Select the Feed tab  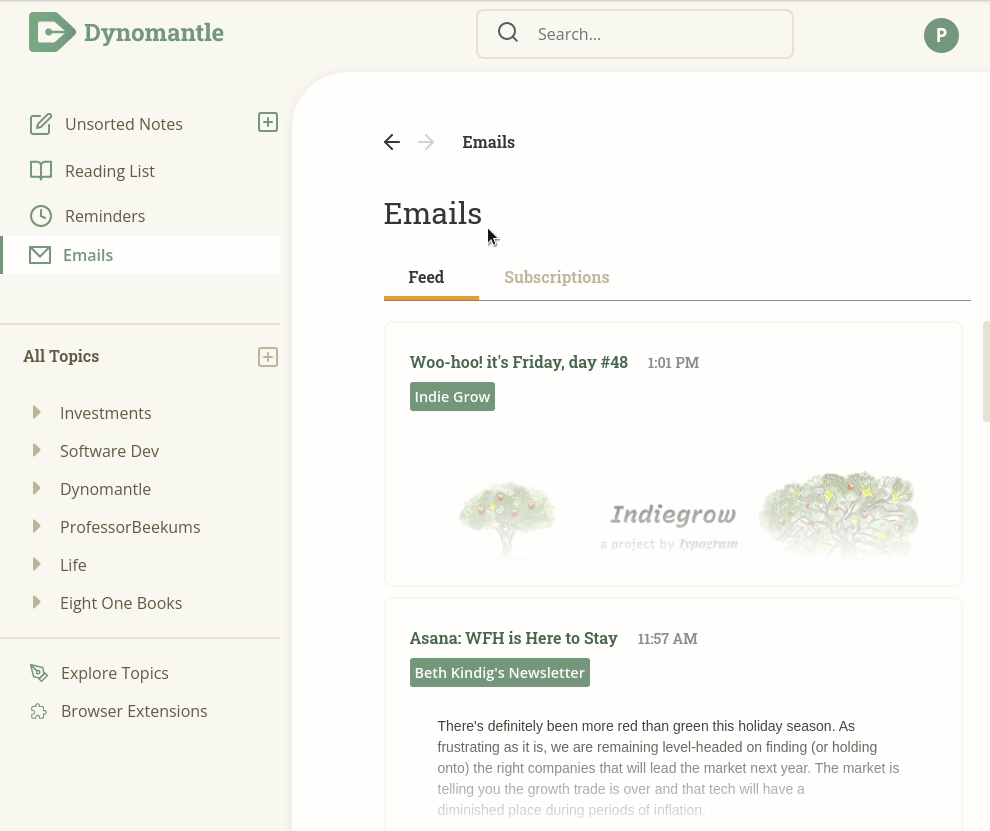426,277
